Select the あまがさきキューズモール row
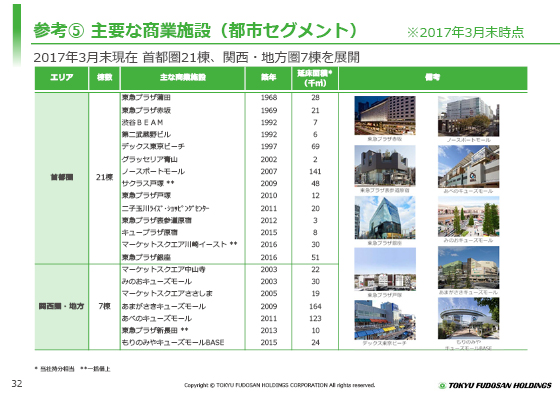This screenshot has height=396, width=560. click(229, 306)
